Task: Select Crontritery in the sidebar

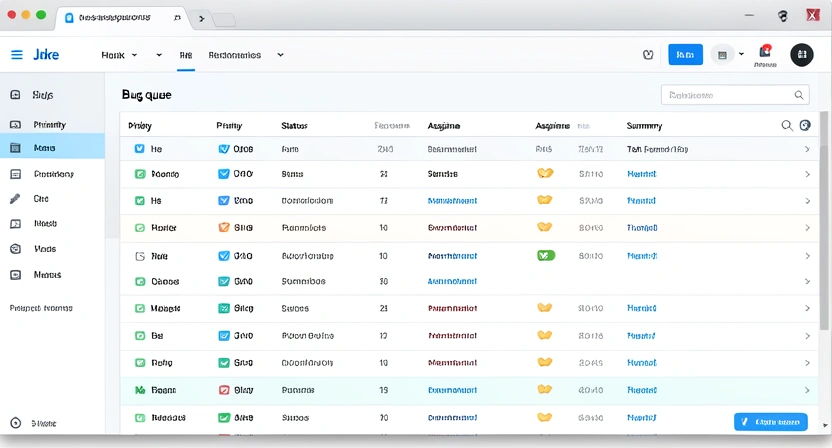Action: [x=53, y=174]
